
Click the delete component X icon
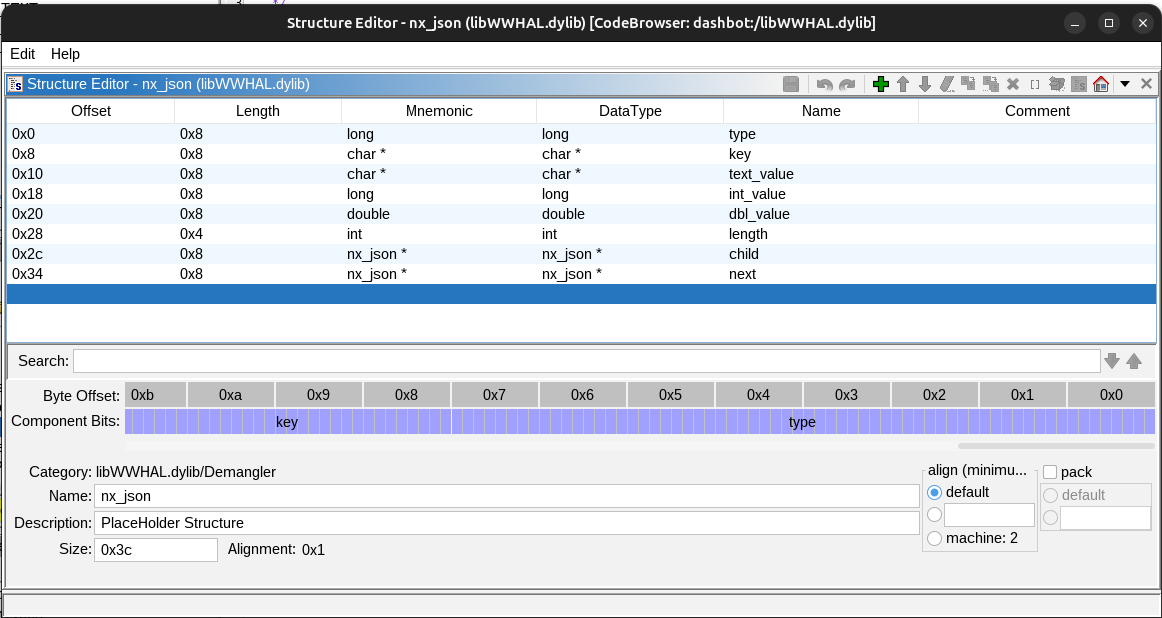pyautogui.click(x=1012, y=85)
